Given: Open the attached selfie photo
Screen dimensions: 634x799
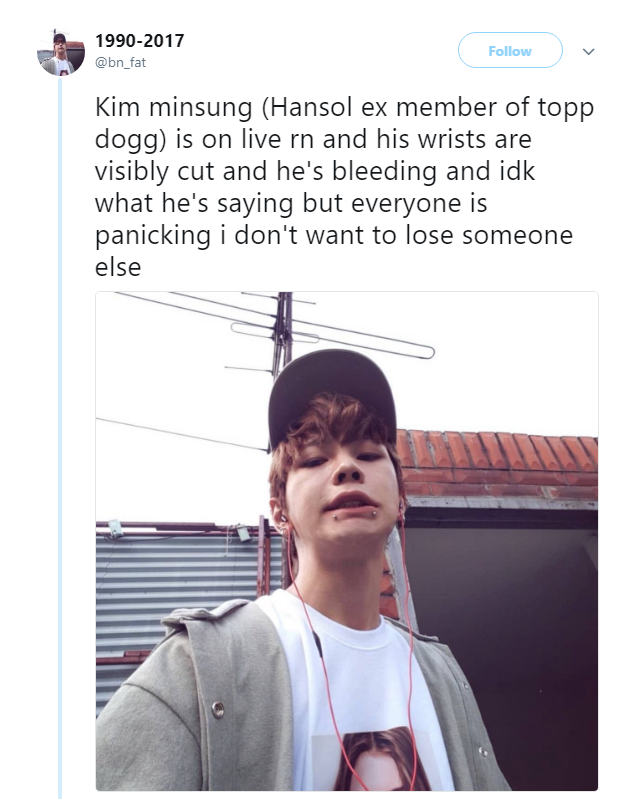Looking at the screenshot, I should tap(347, 541).
